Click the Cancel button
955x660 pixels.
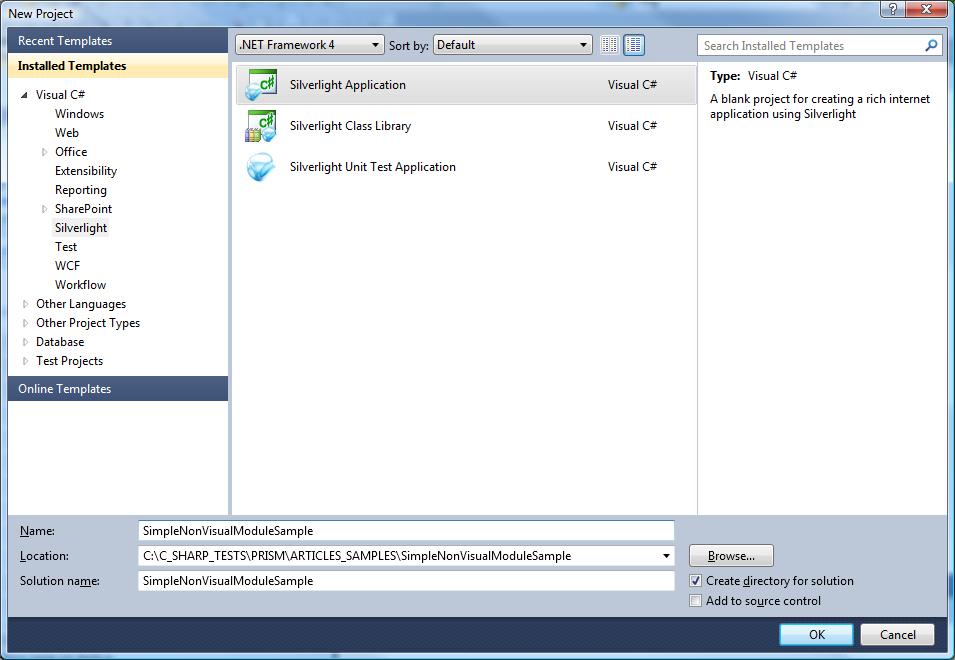pyautogui.click(x=897, y=634)
